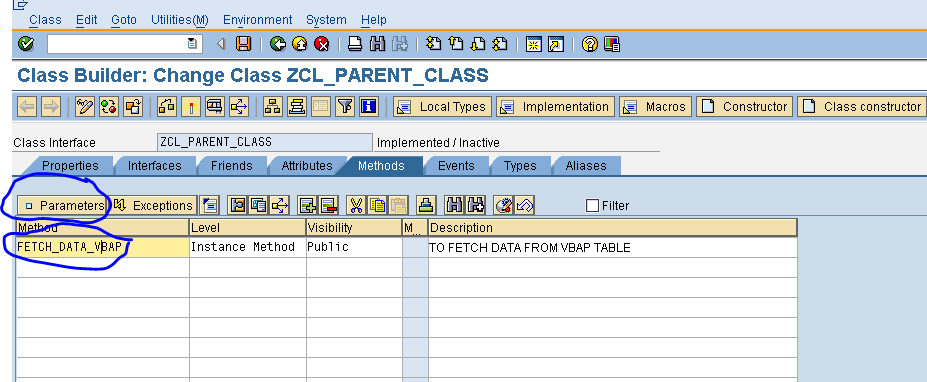Click the Local Types button
This screenshot has height=382, width=927.
pos(443,106)
